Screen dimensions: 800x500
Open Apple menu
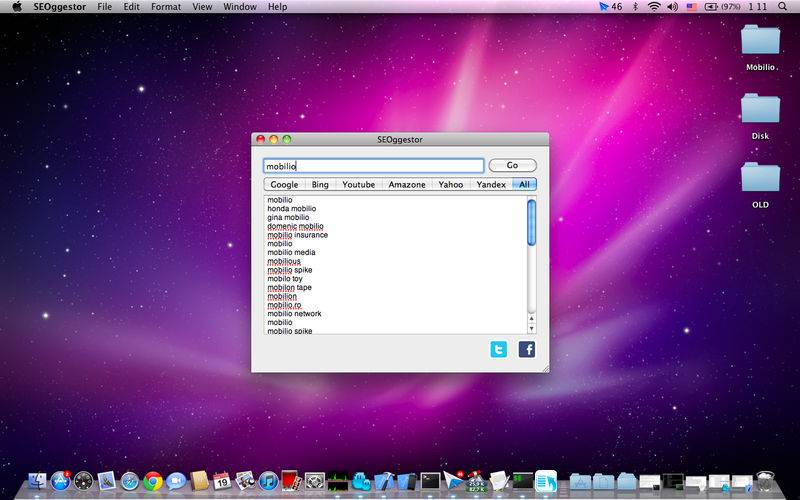click(17, 7)
